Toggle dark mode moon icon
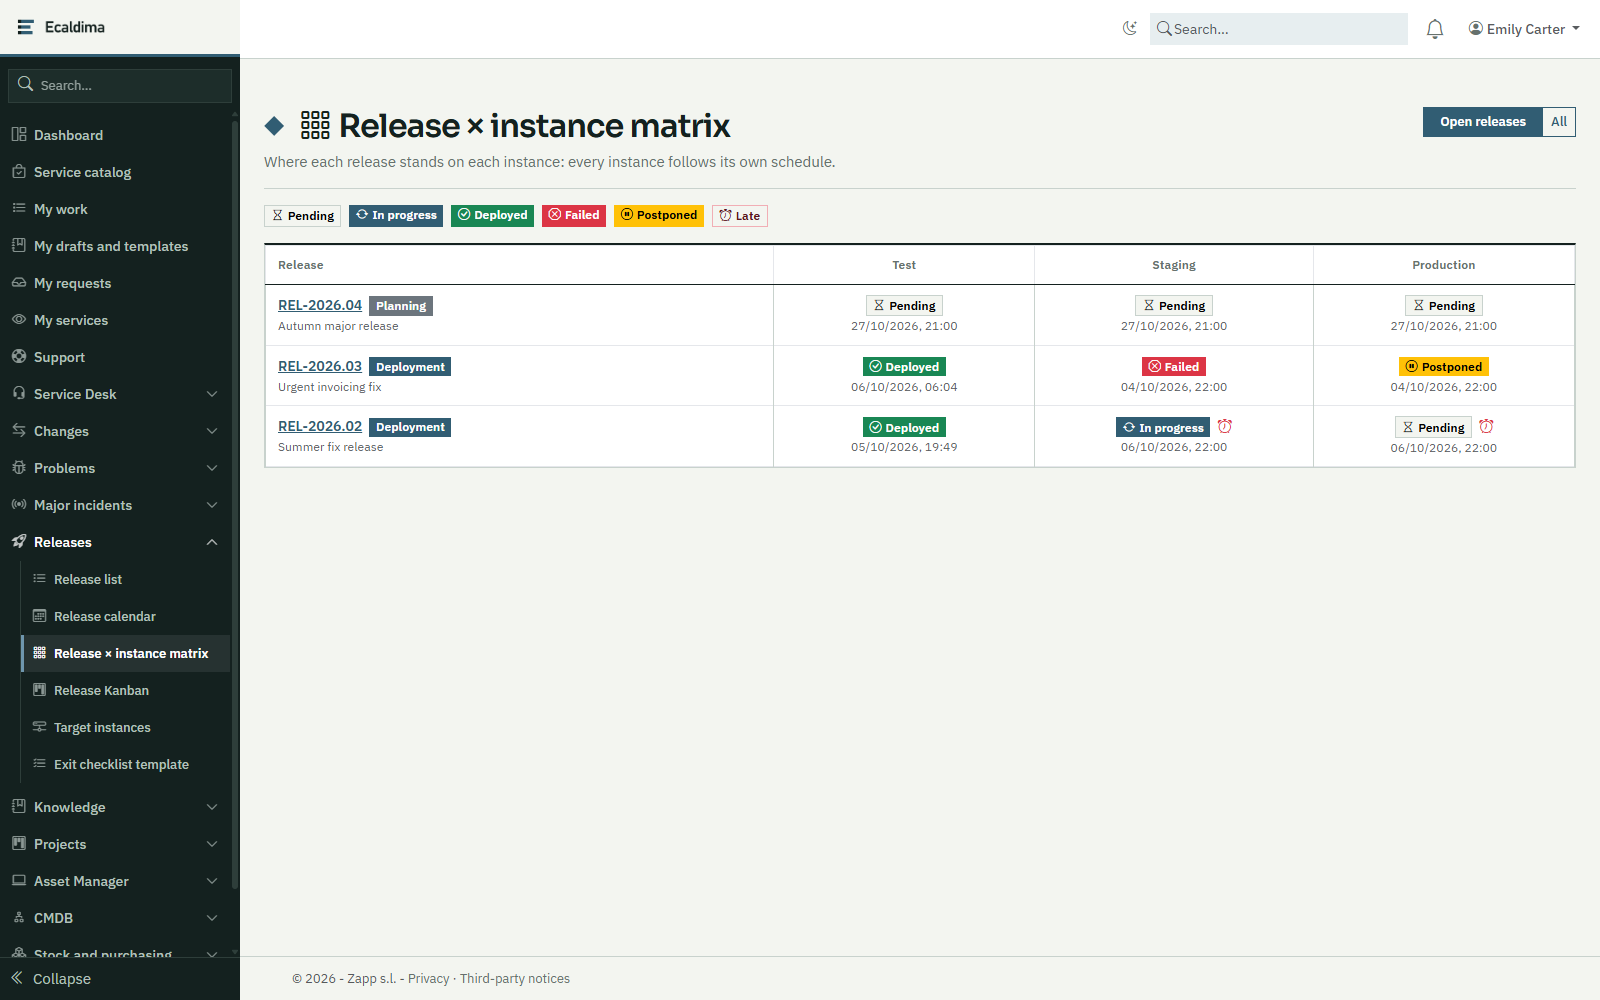The height and width of the screenshot is (1000, 1600). [1130, 29]
